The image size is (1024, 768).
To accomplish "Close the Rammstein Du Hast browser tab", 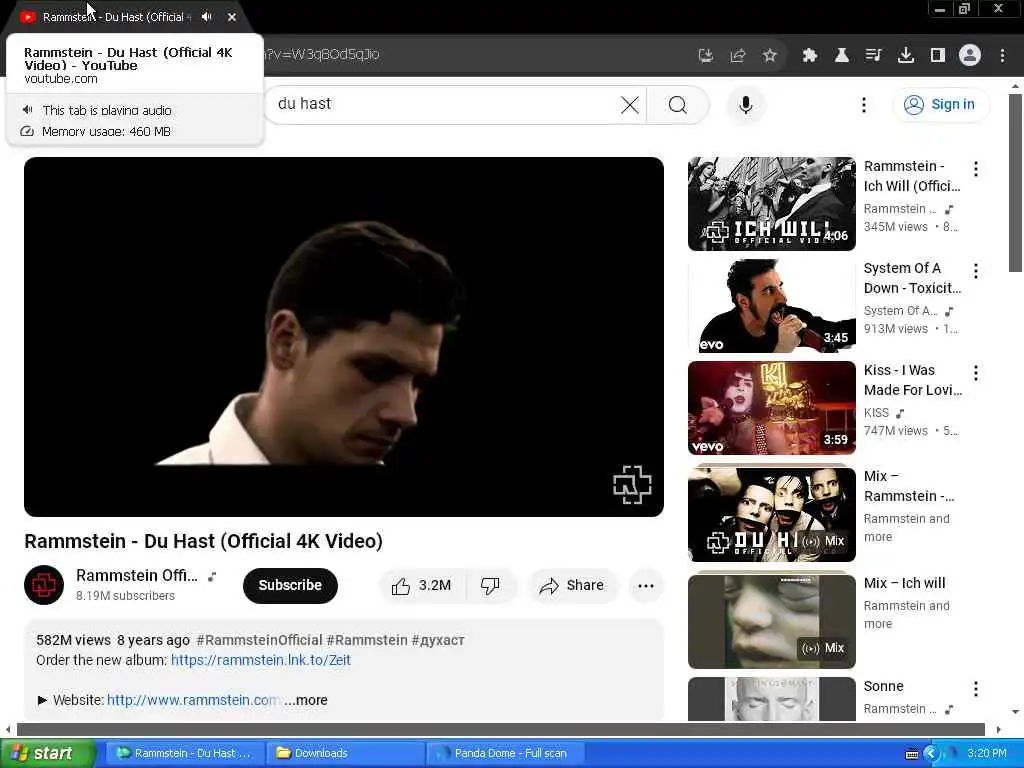I will point(232,17).
